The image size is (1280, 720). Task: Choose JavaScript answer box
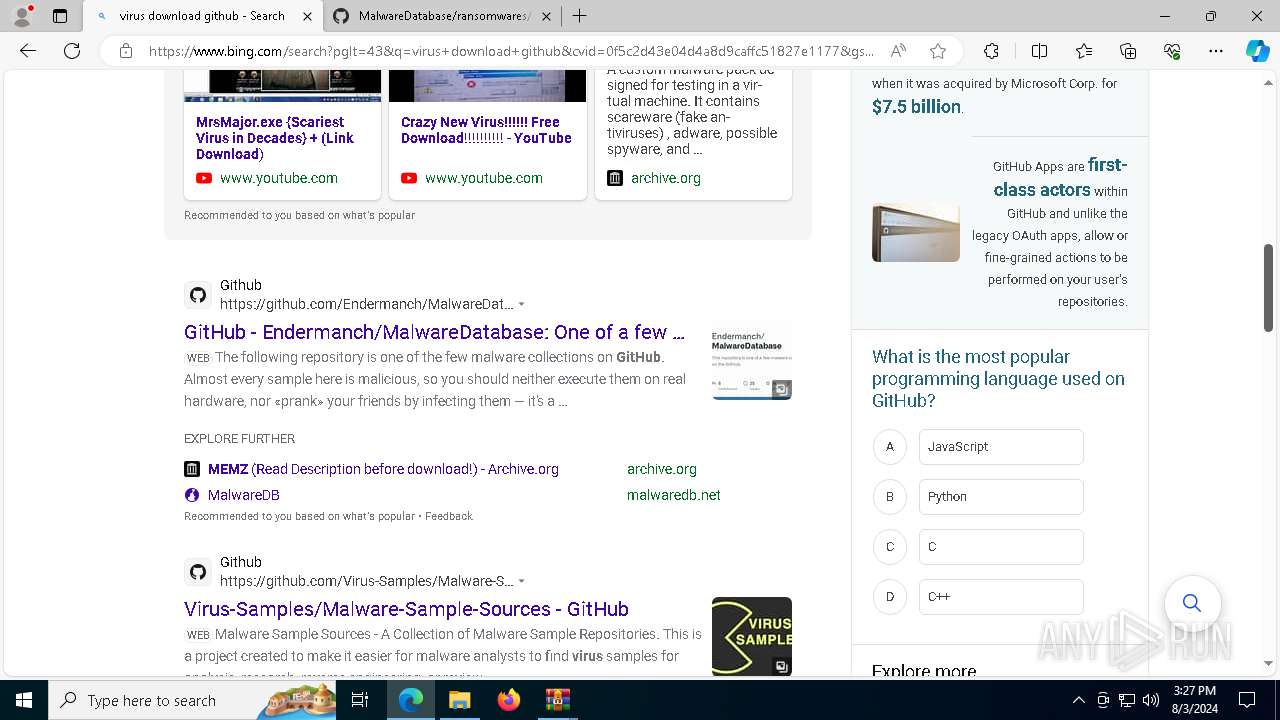click(x=1001, y=447)
